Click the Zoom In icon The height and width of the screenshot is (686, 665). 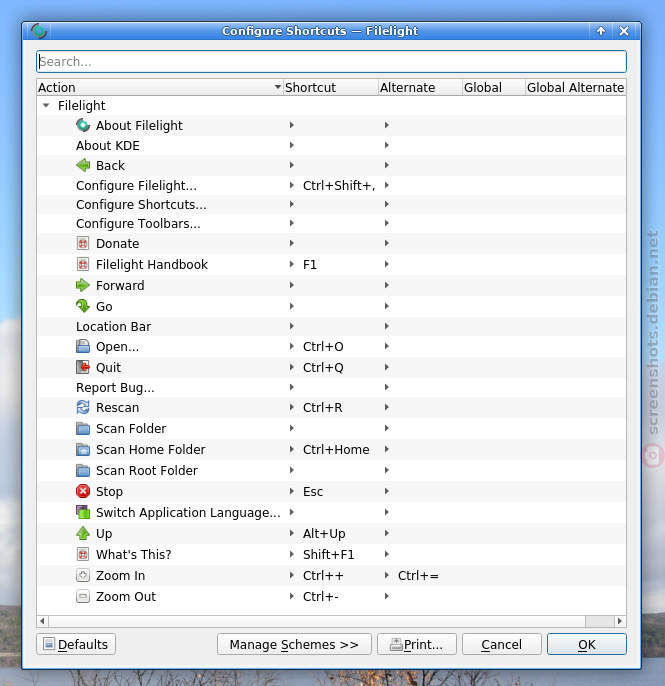(x=83, y=575)
